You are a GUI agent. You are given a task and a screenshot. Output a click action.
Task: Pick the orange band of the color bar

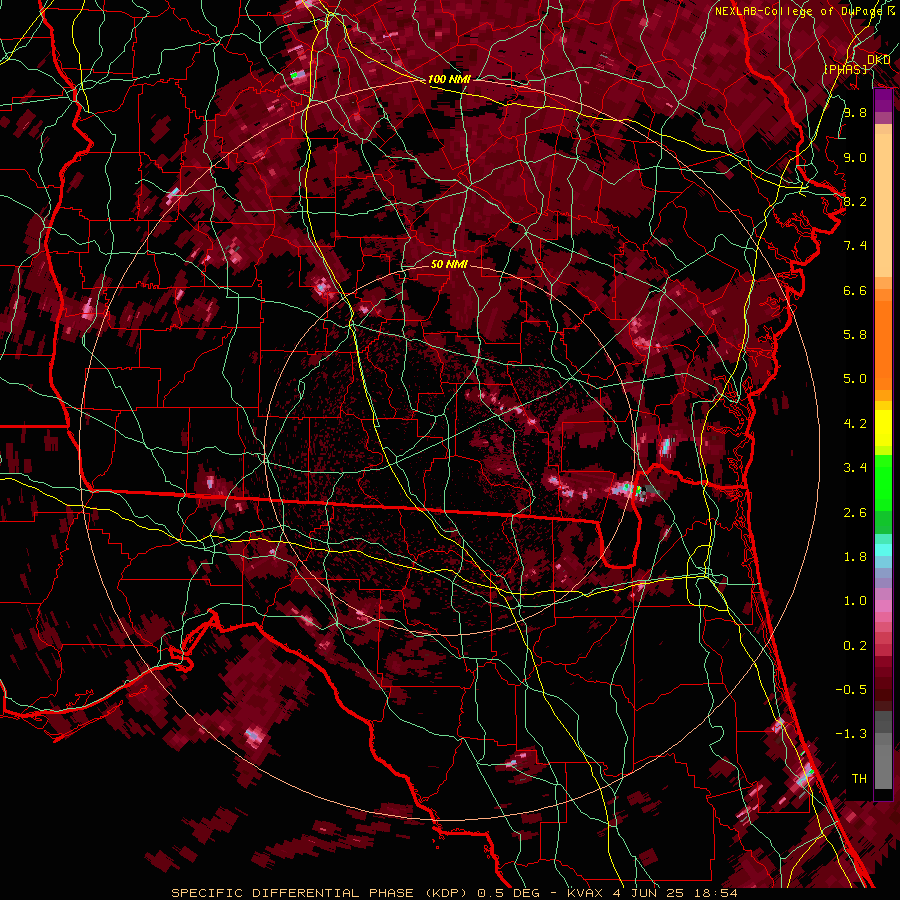883,344
